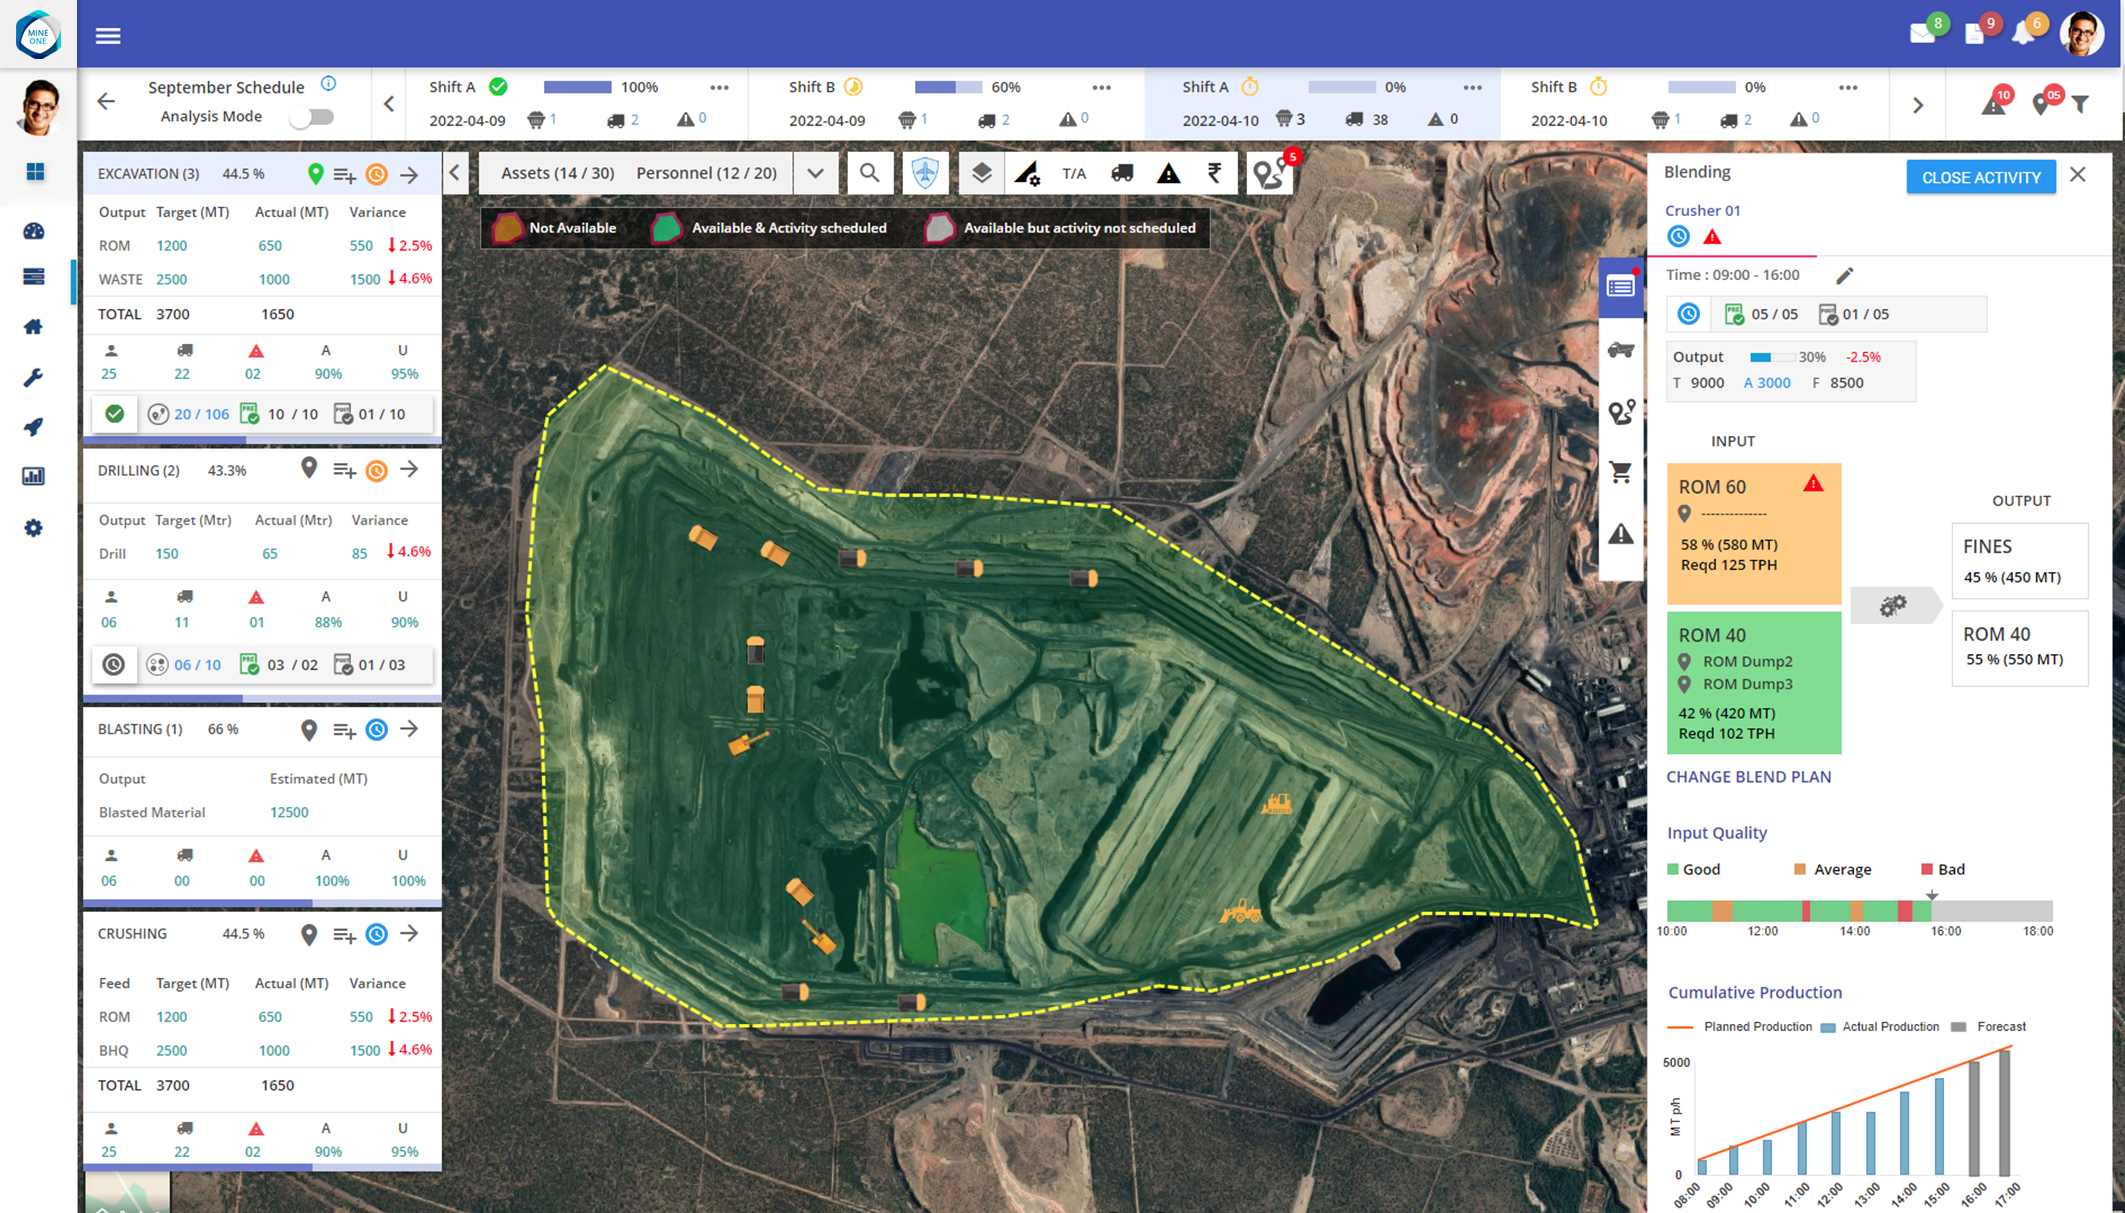The width and height of the screenshot is (2125, 1213).
Task: Click the CLOSE ACTIVITY button
Action: click(x=1980, y=177)
